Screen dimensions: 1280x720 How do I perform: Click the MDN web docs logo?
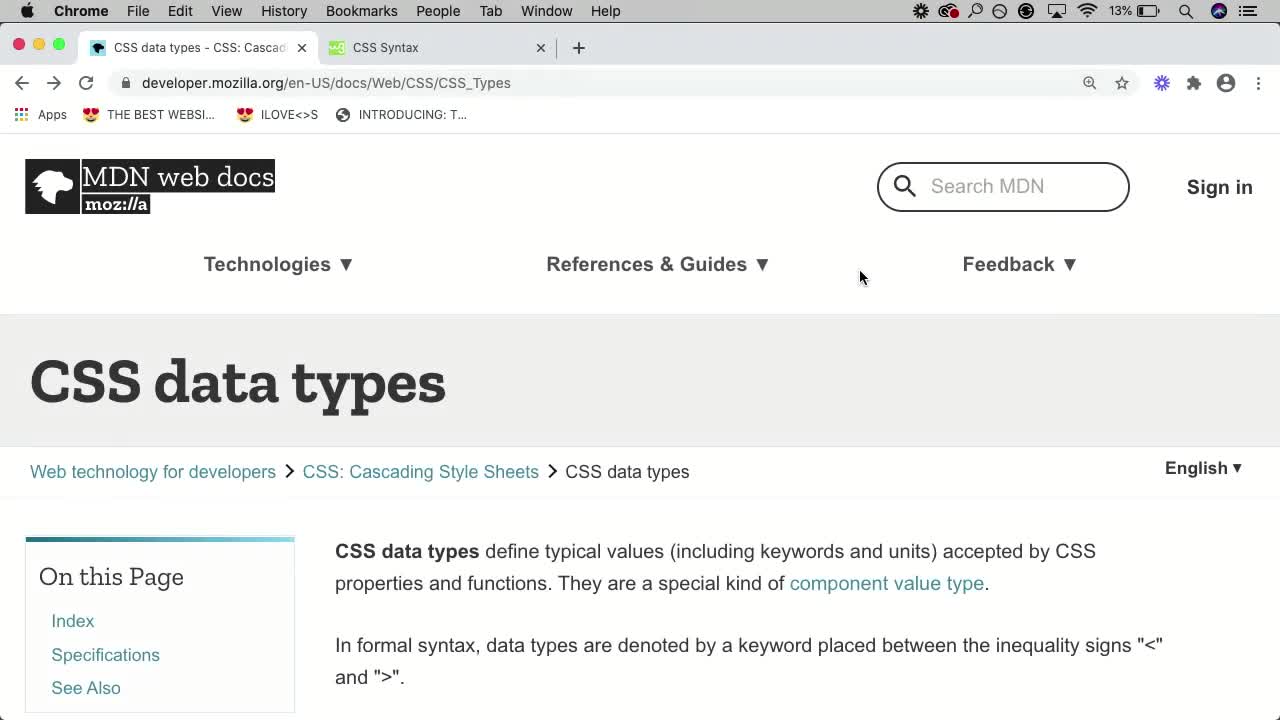(x=149, y=186)
